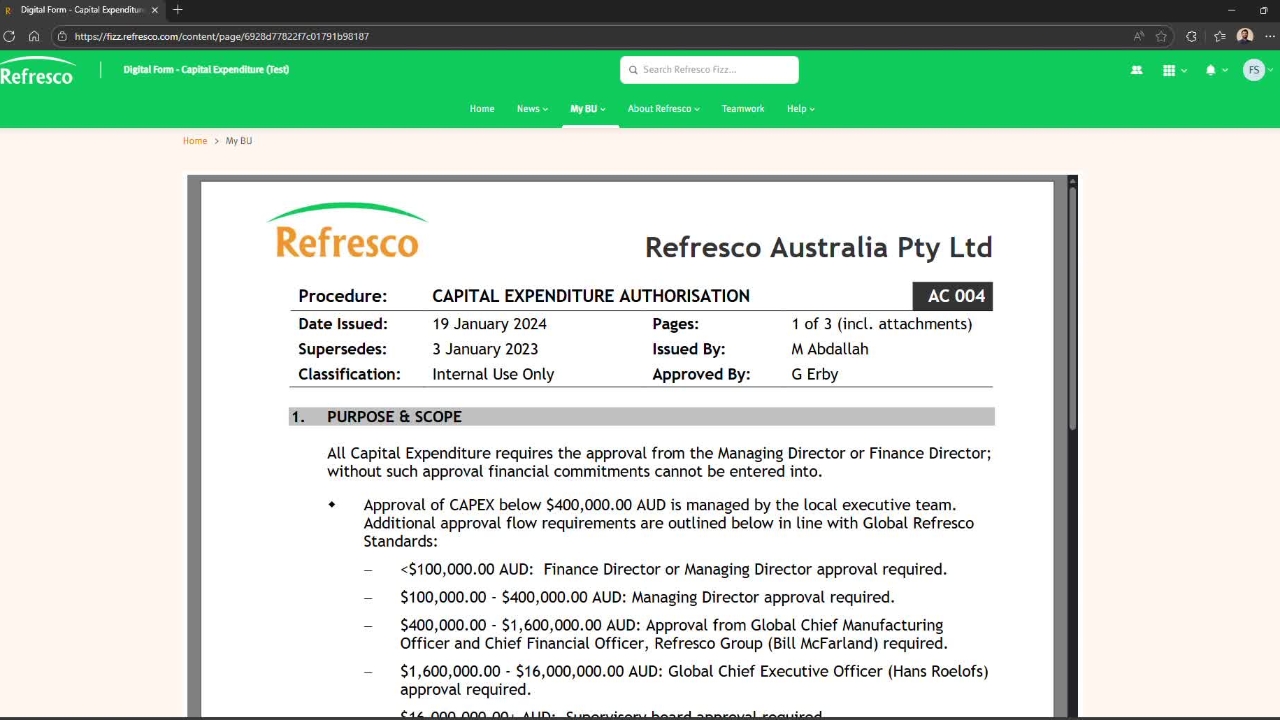Screen dimensions: 1280x720
Task: Go to the Home navigation item
Action: [x=482, y=109]
